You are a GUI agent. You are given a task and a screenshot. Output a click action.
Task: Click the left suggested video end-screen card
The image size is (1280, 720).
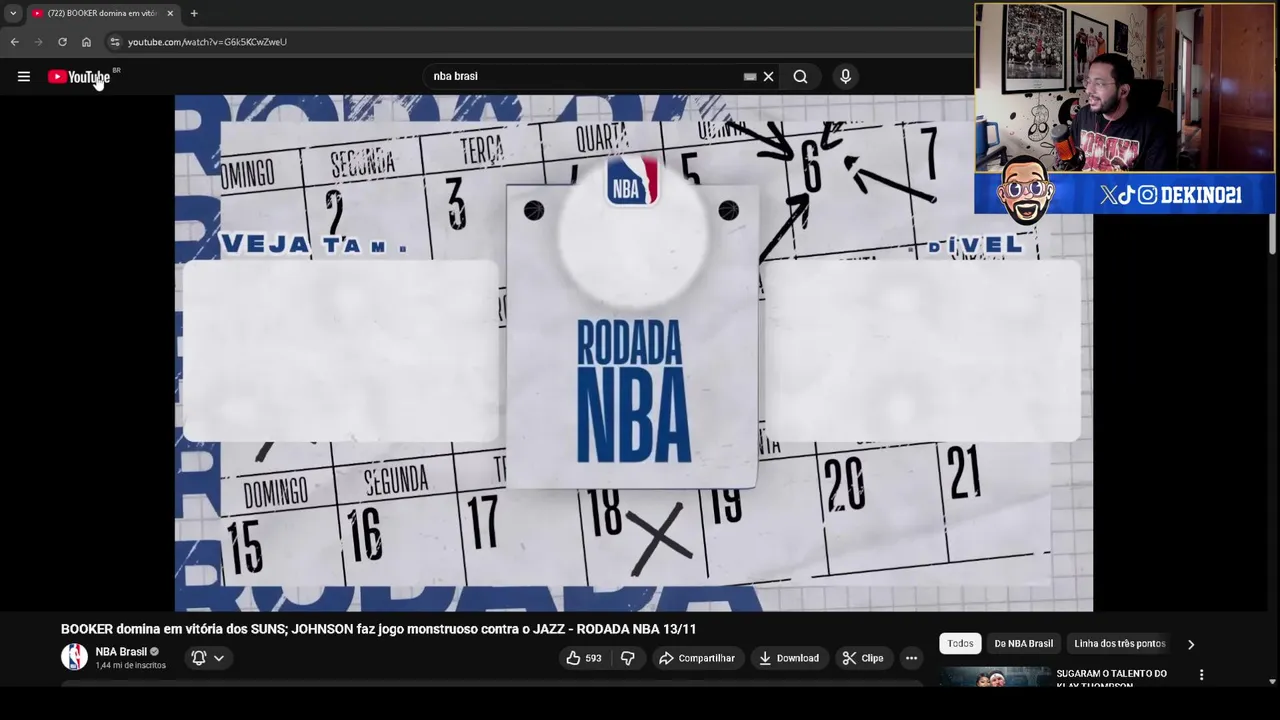pos(341,350)
